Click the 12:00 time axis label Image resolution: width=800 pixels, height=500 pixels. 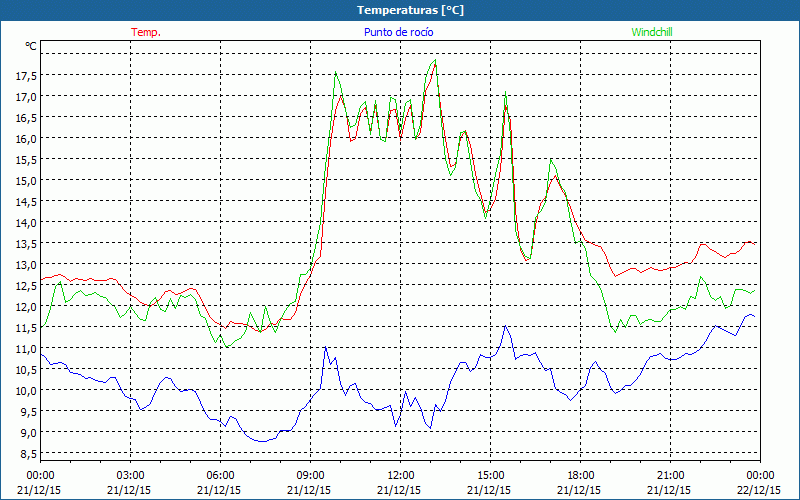[401, 476]
